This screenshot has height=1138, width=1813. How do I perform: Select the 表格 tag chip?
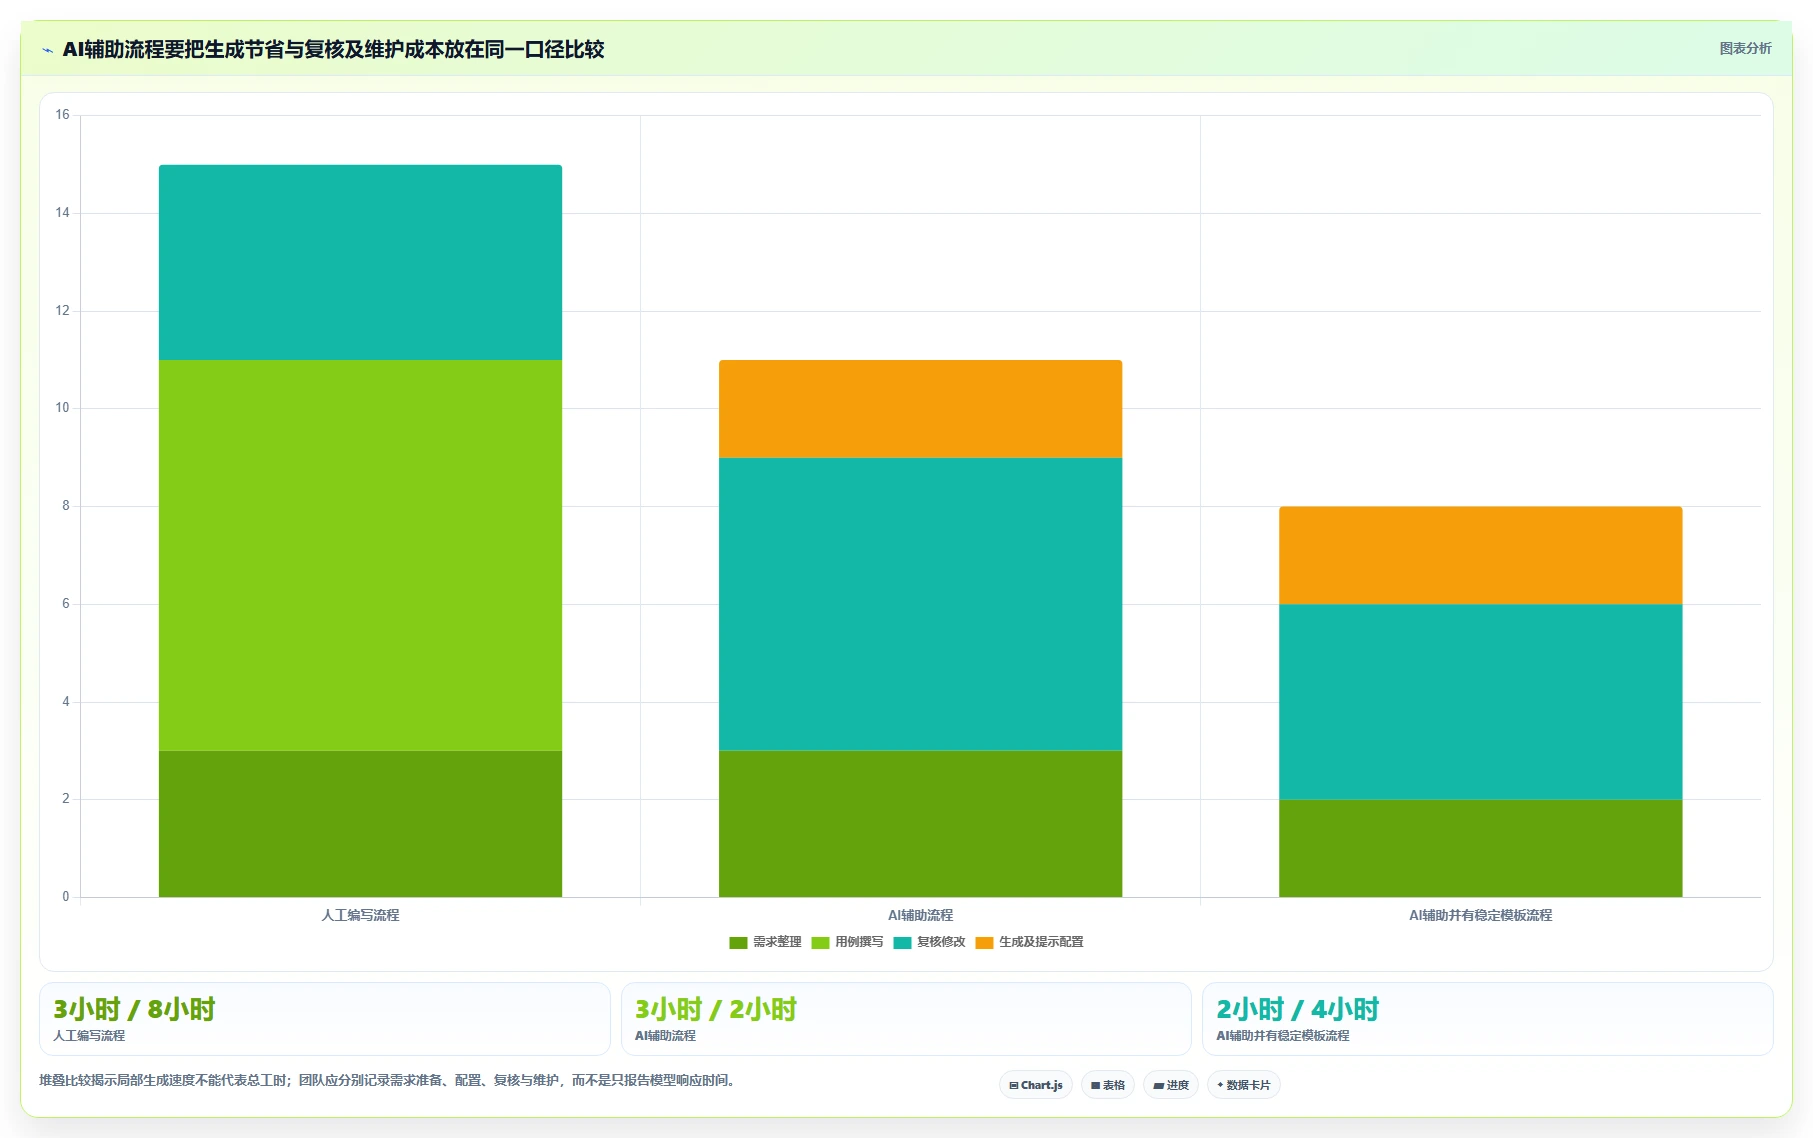point(1108,1085)
